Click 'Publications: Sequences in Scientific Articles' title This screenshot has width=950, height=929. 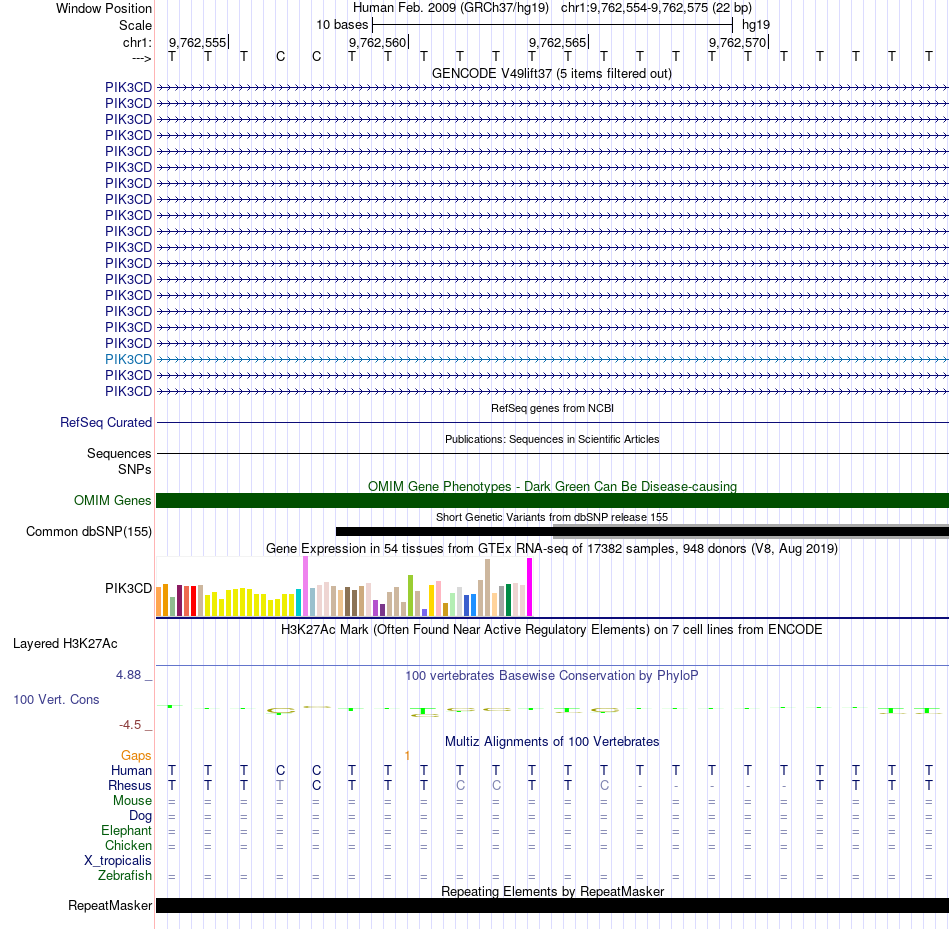tap(552, 439)
